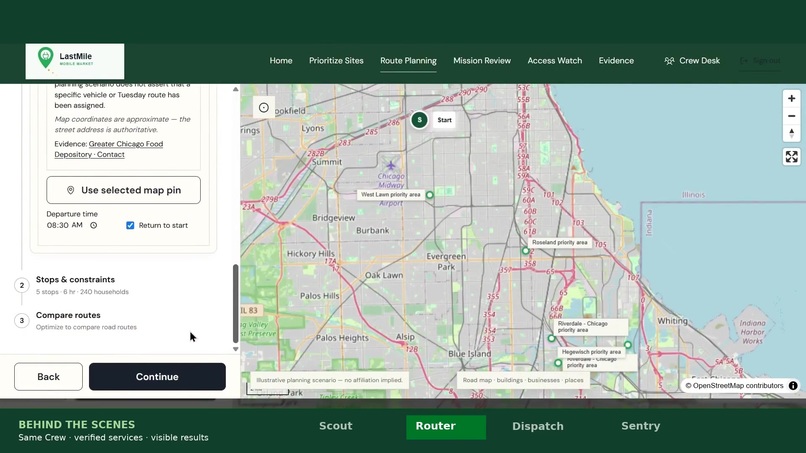Switch to the Router tab
The width and height of the screenshot is (806, 453).
tap(446, 427)
